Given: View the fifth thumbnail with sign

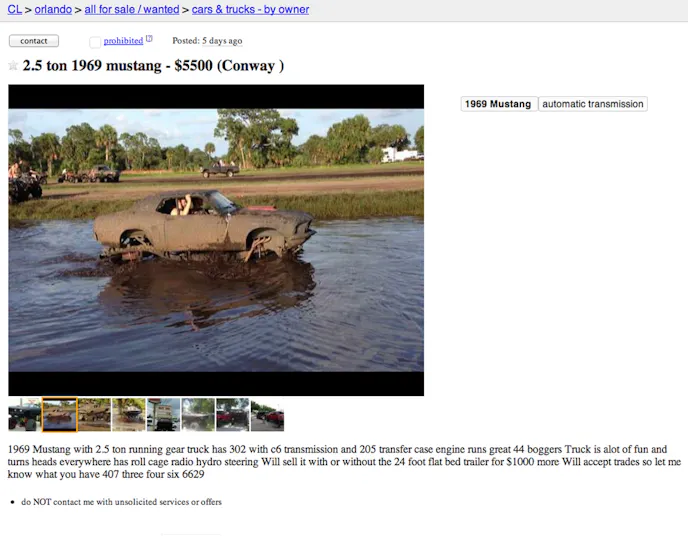Looking at the screenshot, I should tap(163, 415).
